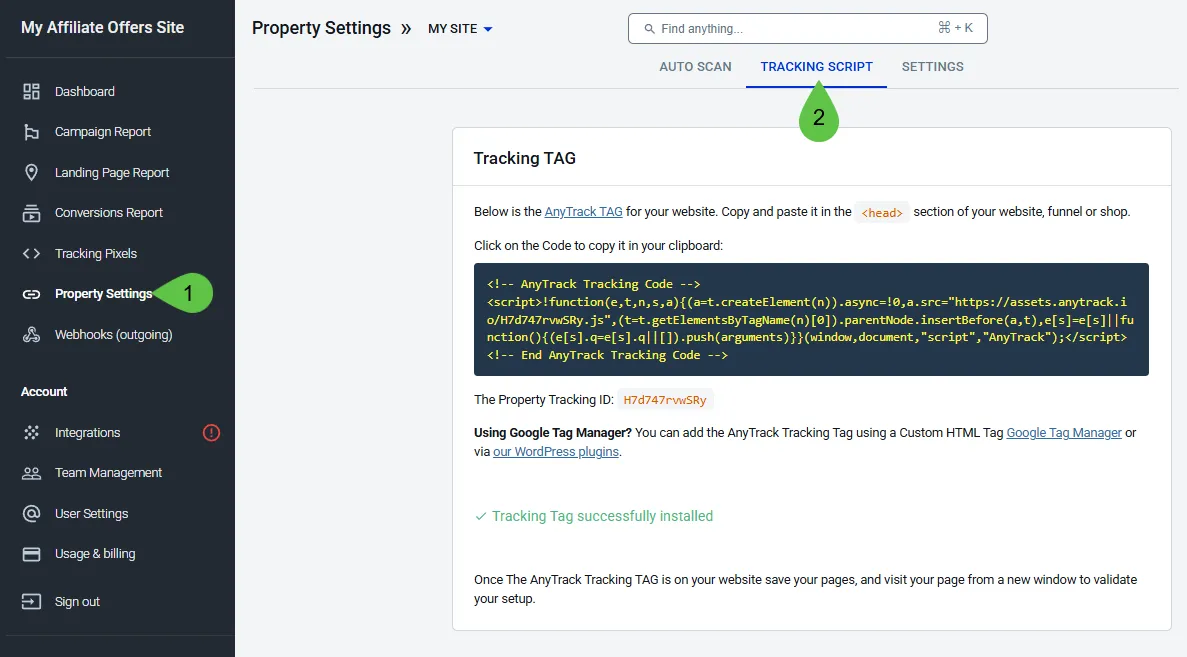The image size is (1187, 657).
Task: Click the Usage & billing card icon
Action: (x=31, y=554)
